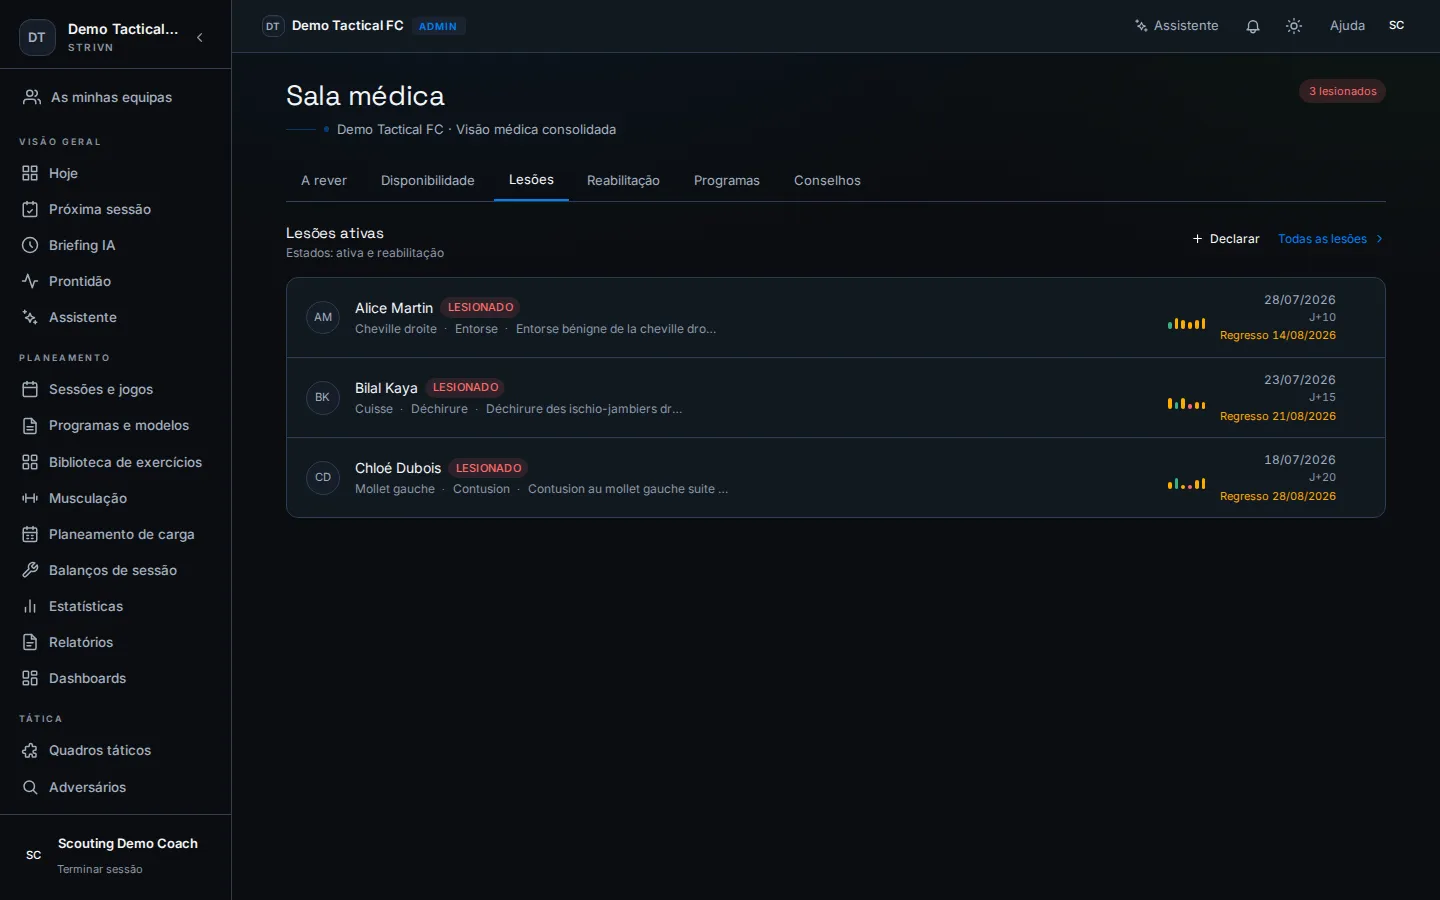Open the SC user avatar menu
The height and width of the screenshot is (900, 1440).
click(x=1397, y=26)
